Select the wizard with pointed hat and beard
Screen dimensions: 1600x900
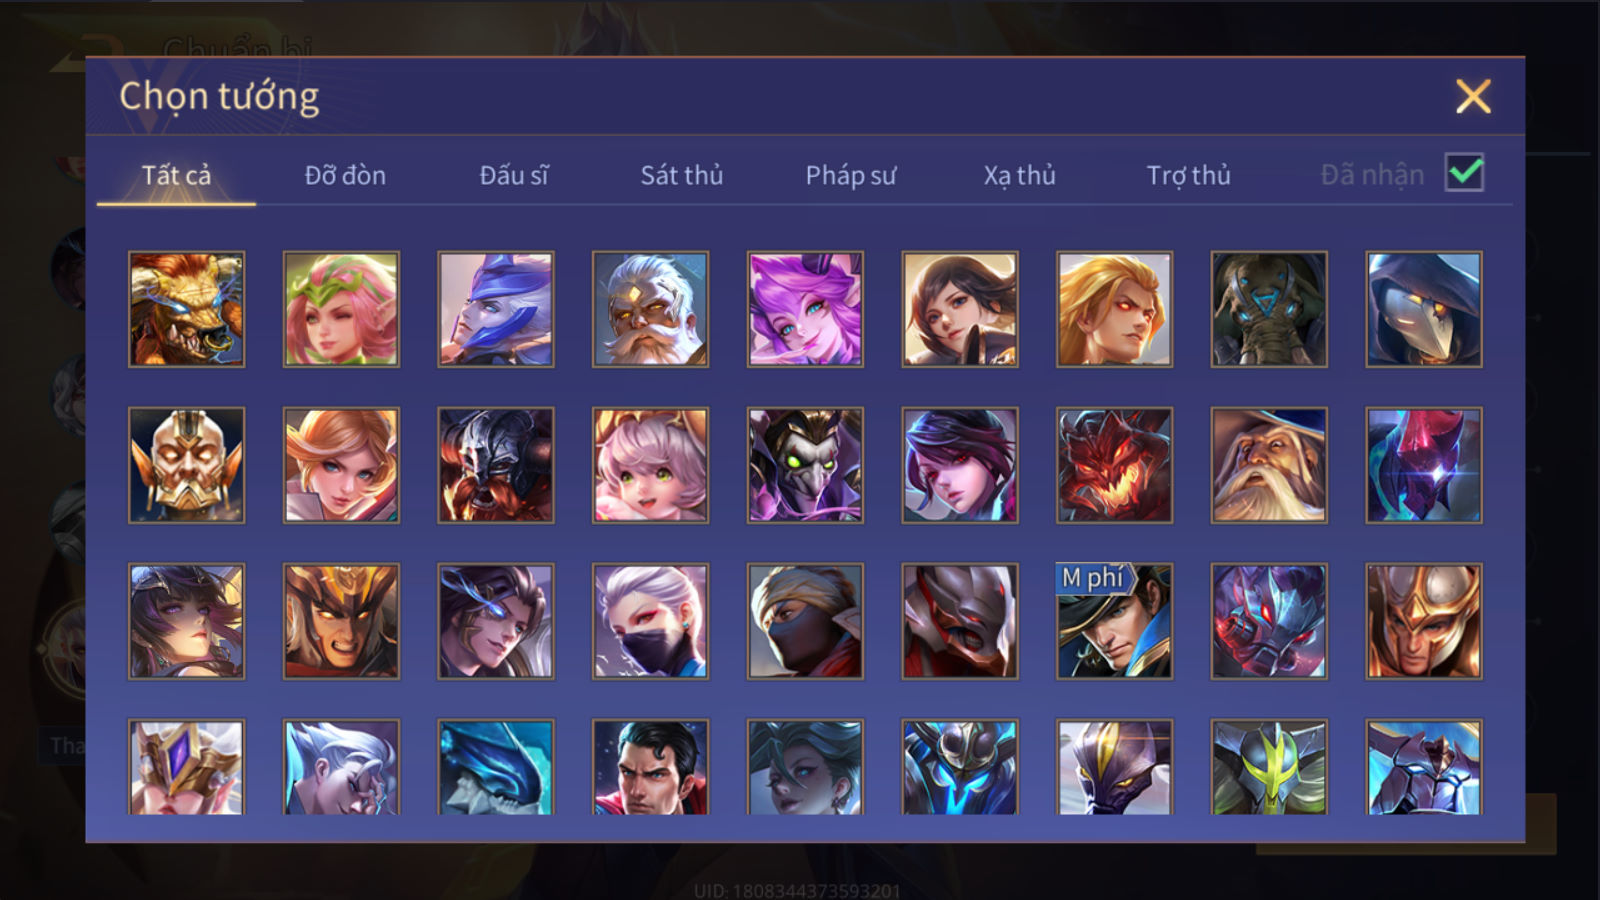coord(1269,465)
